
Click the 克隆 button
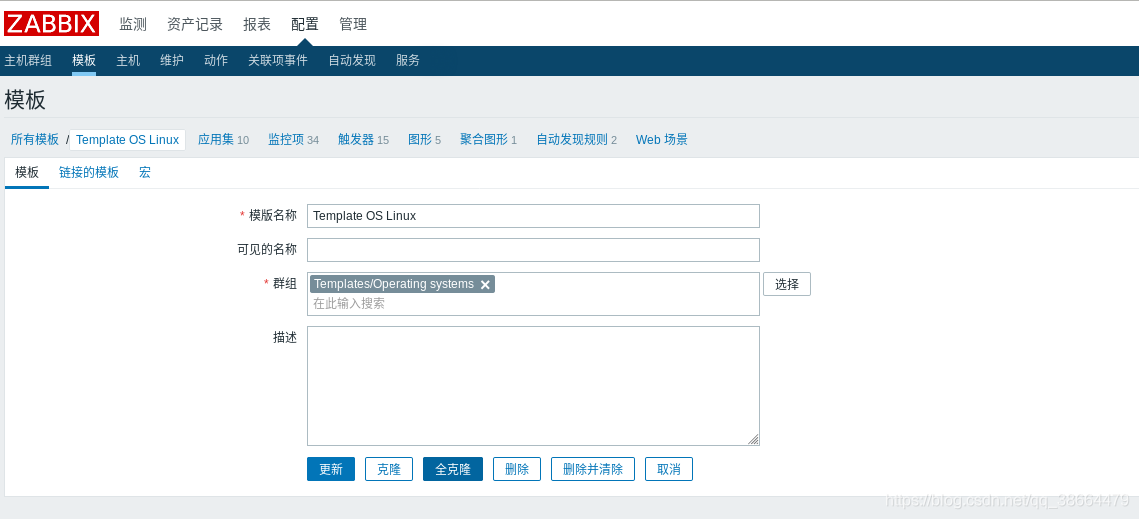coord(389,469)
